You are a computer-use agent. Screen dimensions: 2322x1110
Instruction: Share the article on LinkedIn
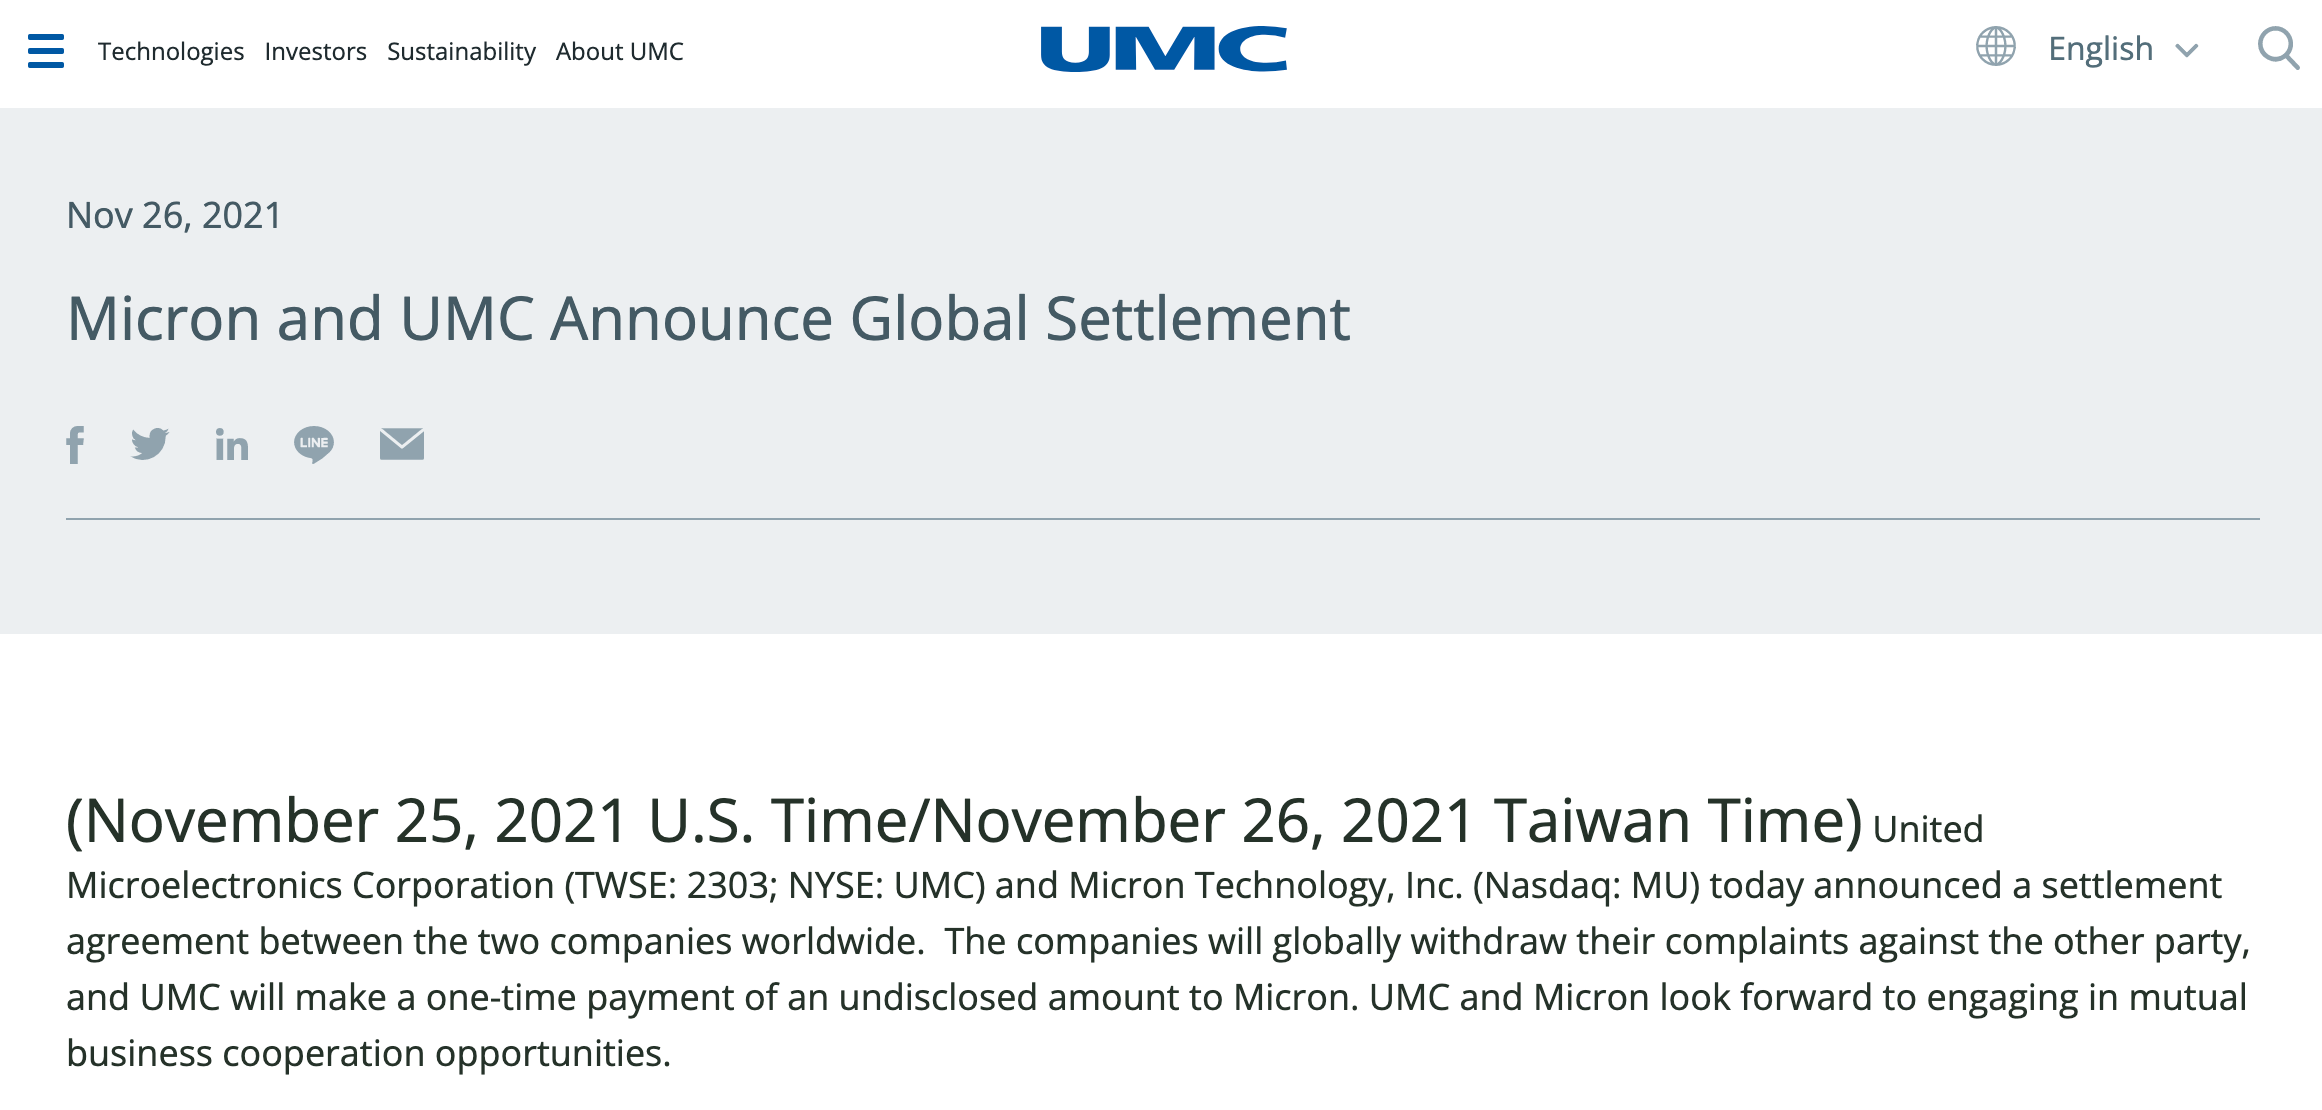(x=232, y=445)
